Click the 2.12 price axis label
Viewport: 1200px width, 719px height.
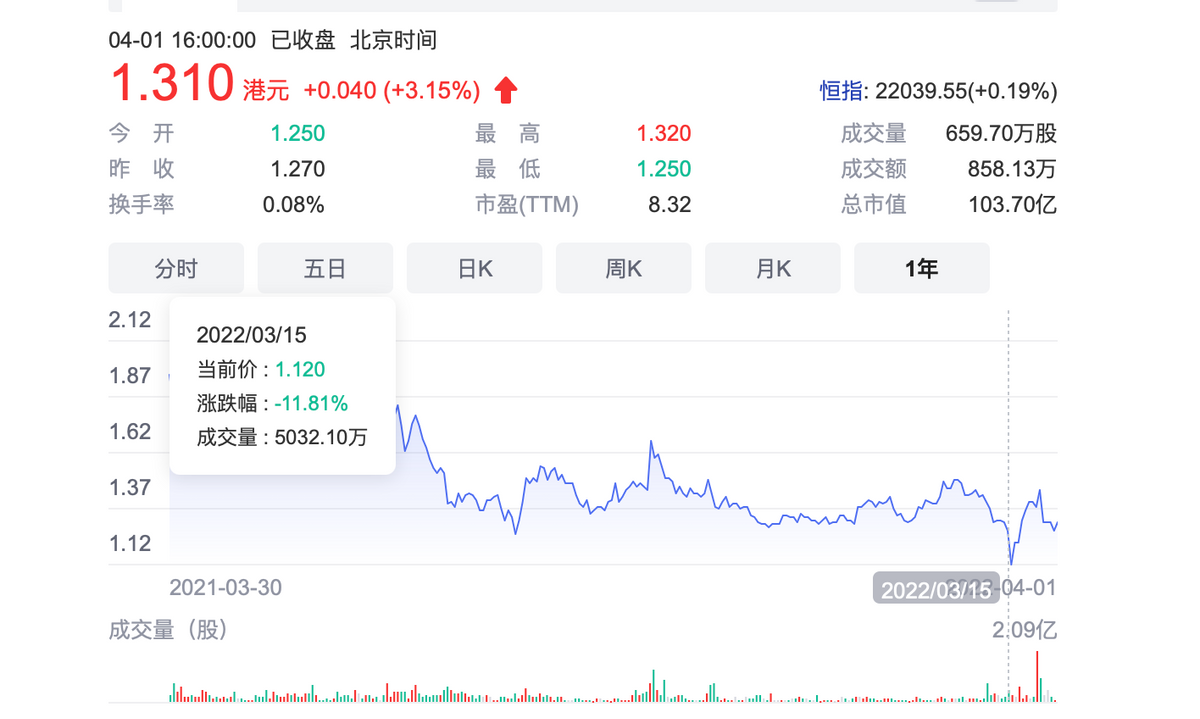point(130,320)
